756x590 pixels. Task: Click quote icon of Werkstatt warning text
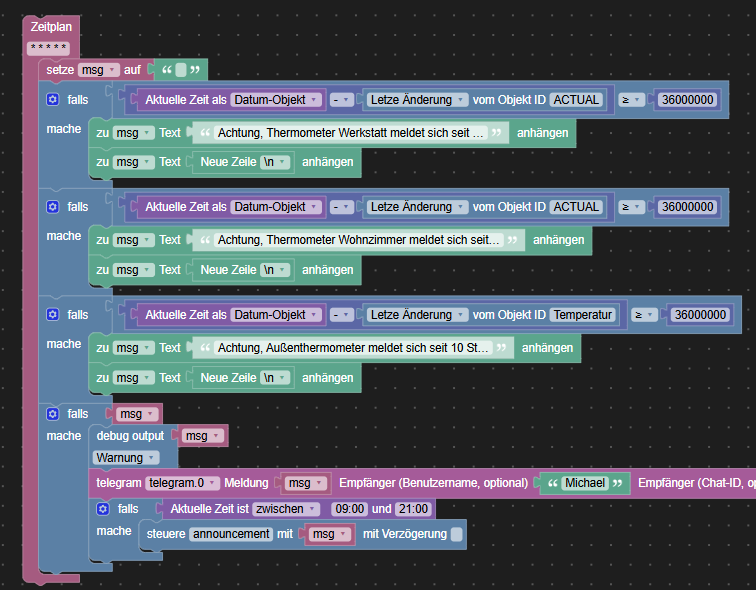(205, 133)
